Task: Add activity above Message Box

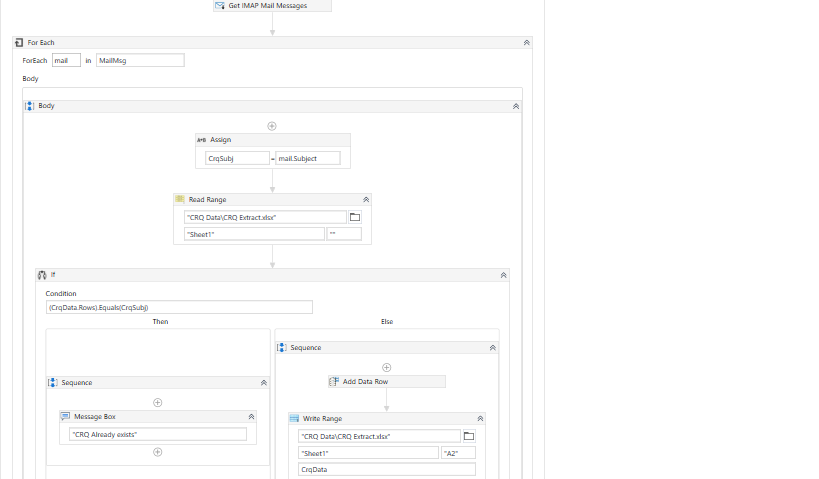Action: click(x=157, y=402)
